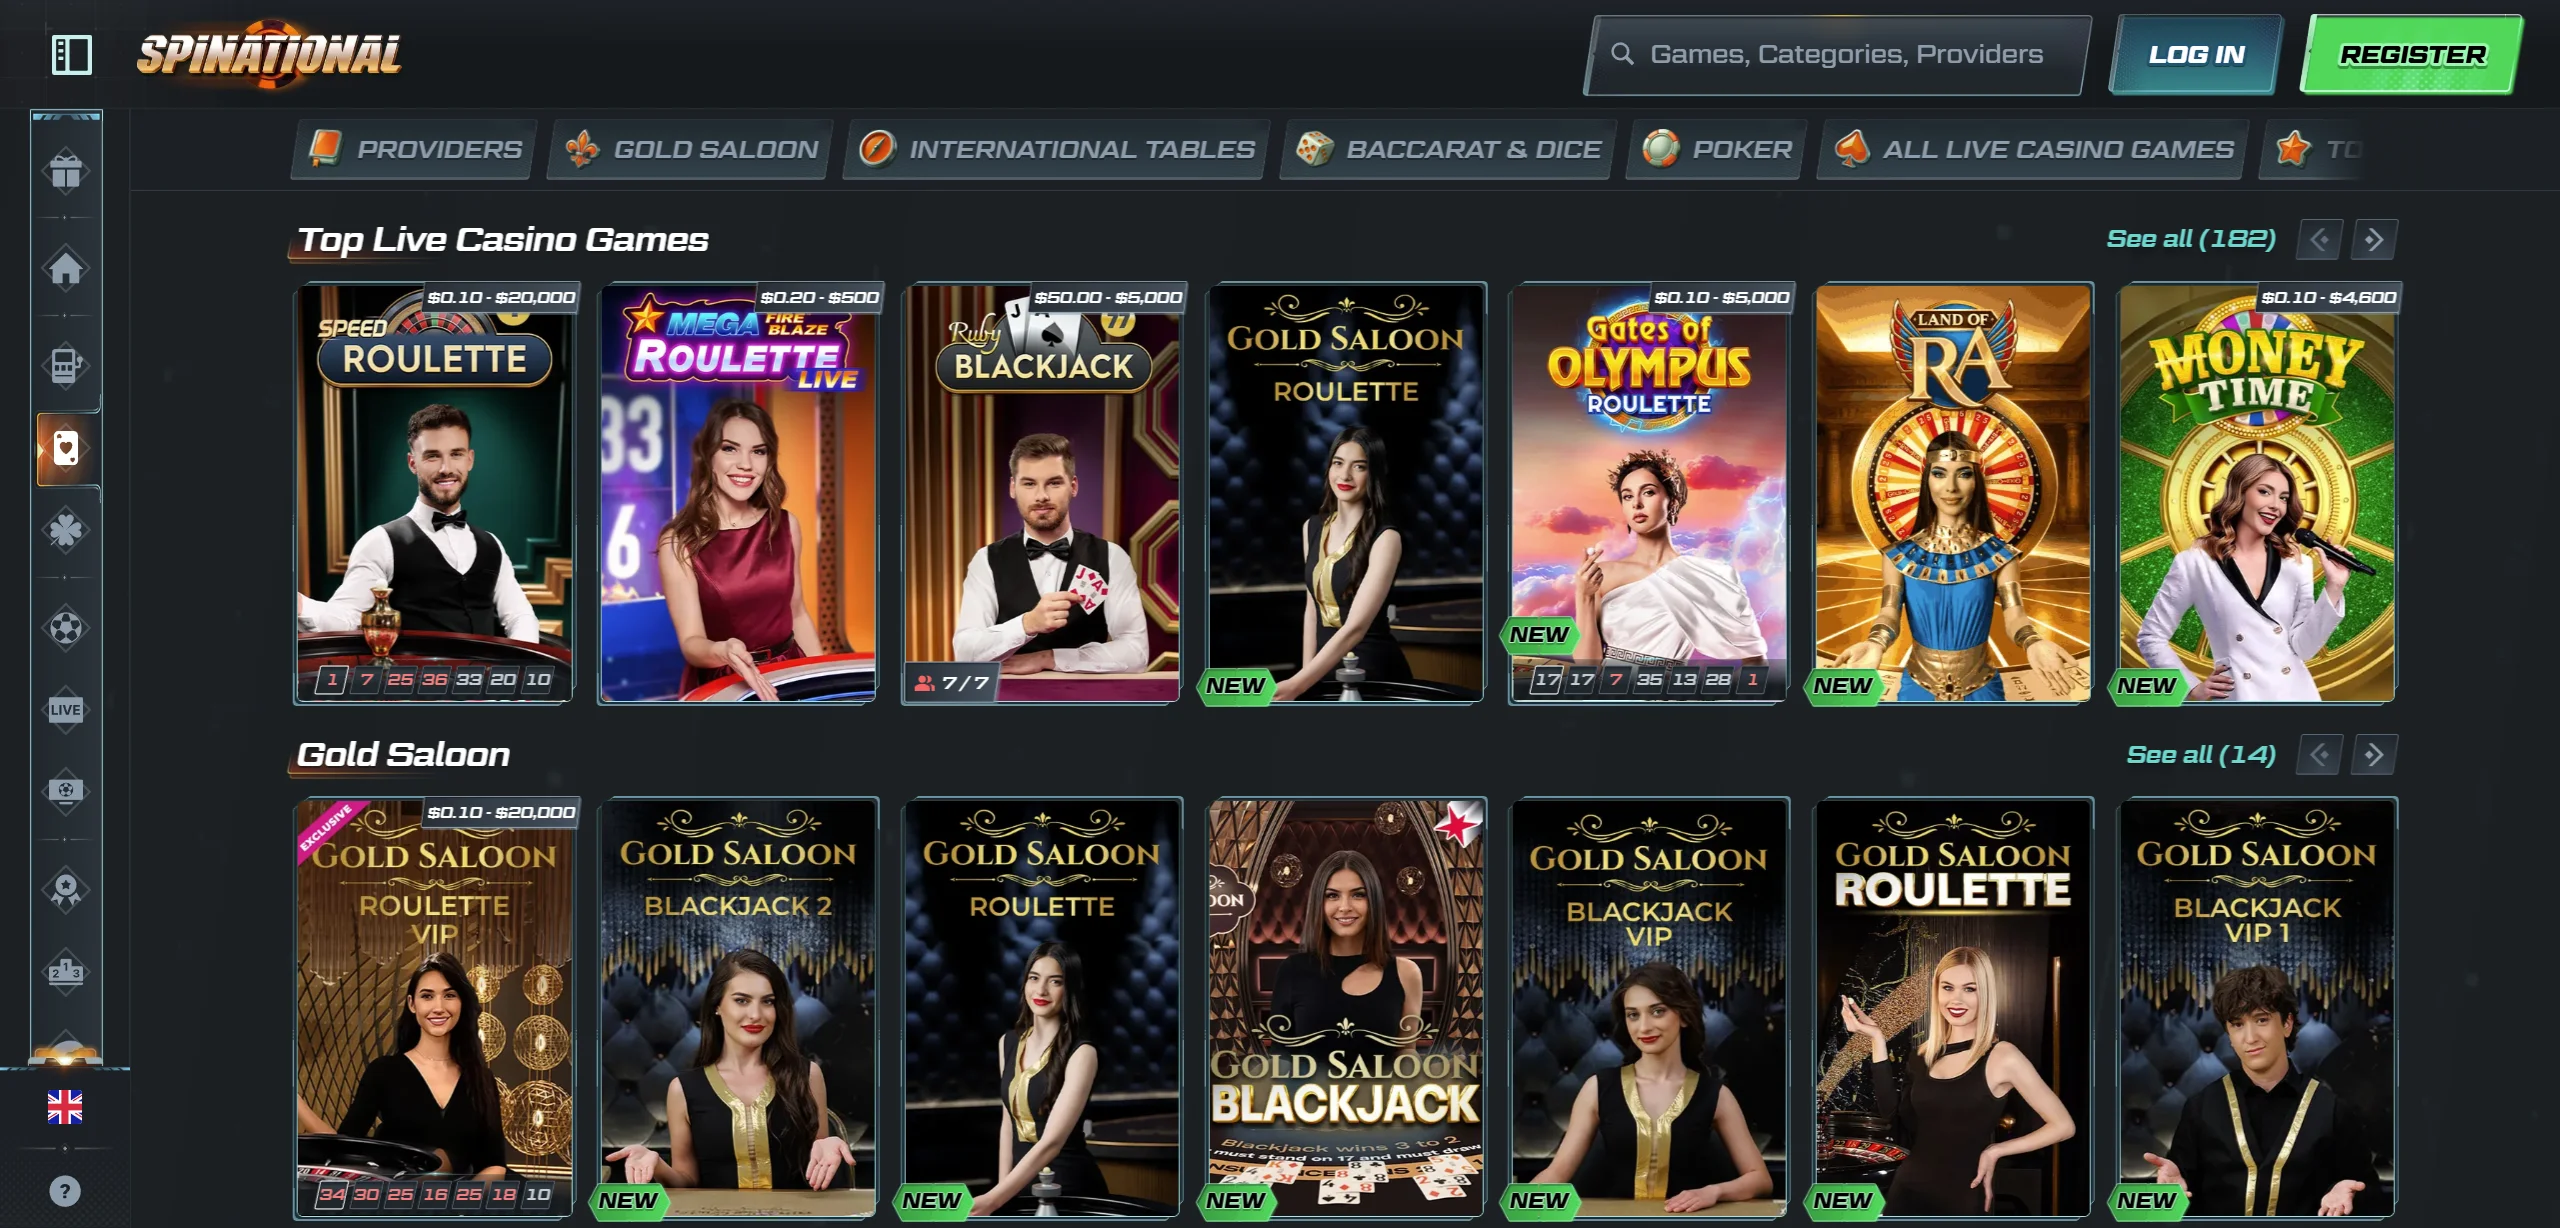2560x1228 pixels.
Task: Open the Gold Saloon category tab
Action: [691, 149]
